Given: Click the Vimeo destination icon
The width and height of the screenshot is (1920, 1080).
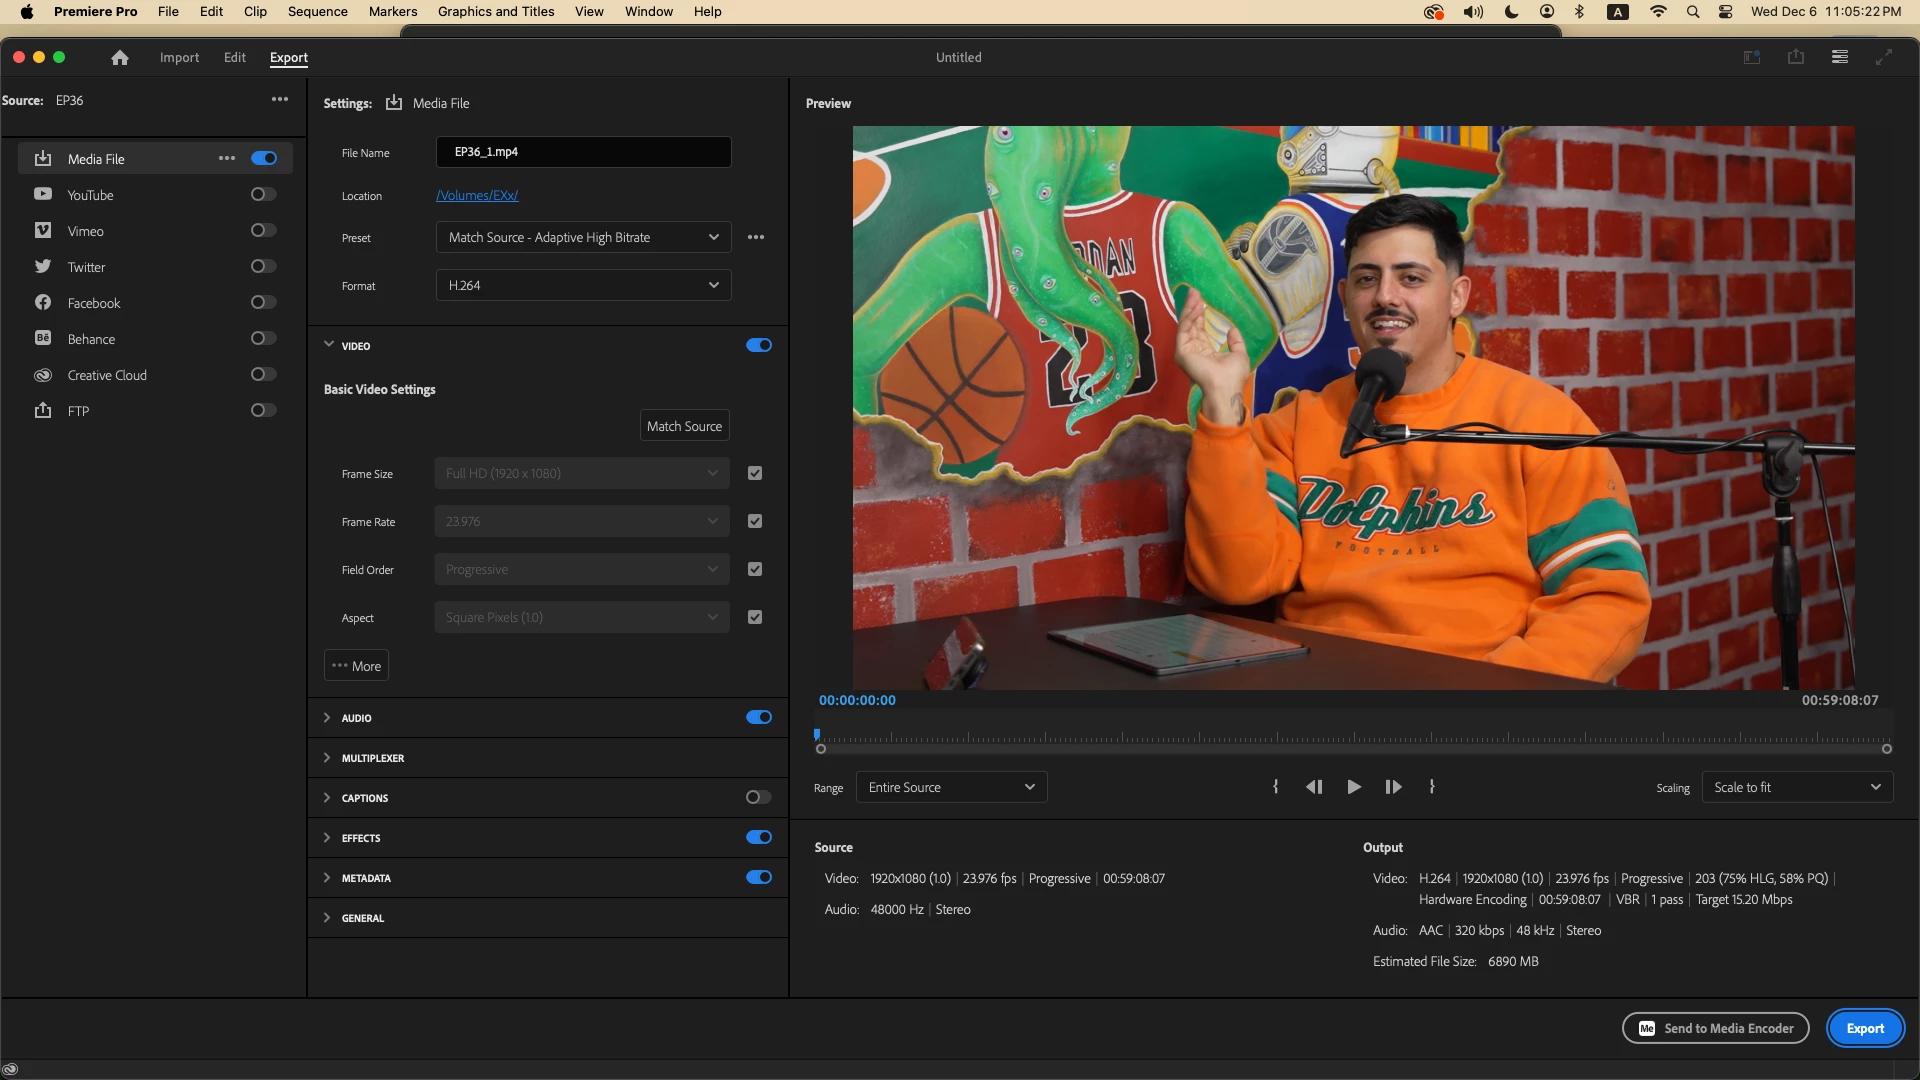Looking at the screenshot, I should (43, 231).
